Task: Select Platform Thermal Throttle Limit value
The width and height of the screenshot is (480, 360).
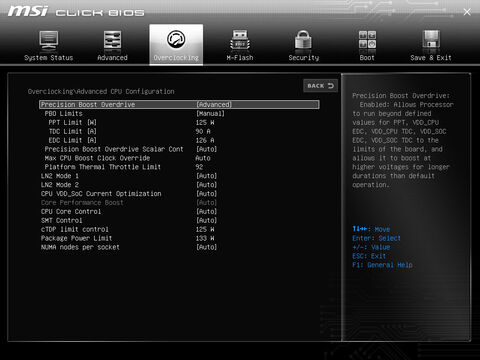Action: [199, 167]
